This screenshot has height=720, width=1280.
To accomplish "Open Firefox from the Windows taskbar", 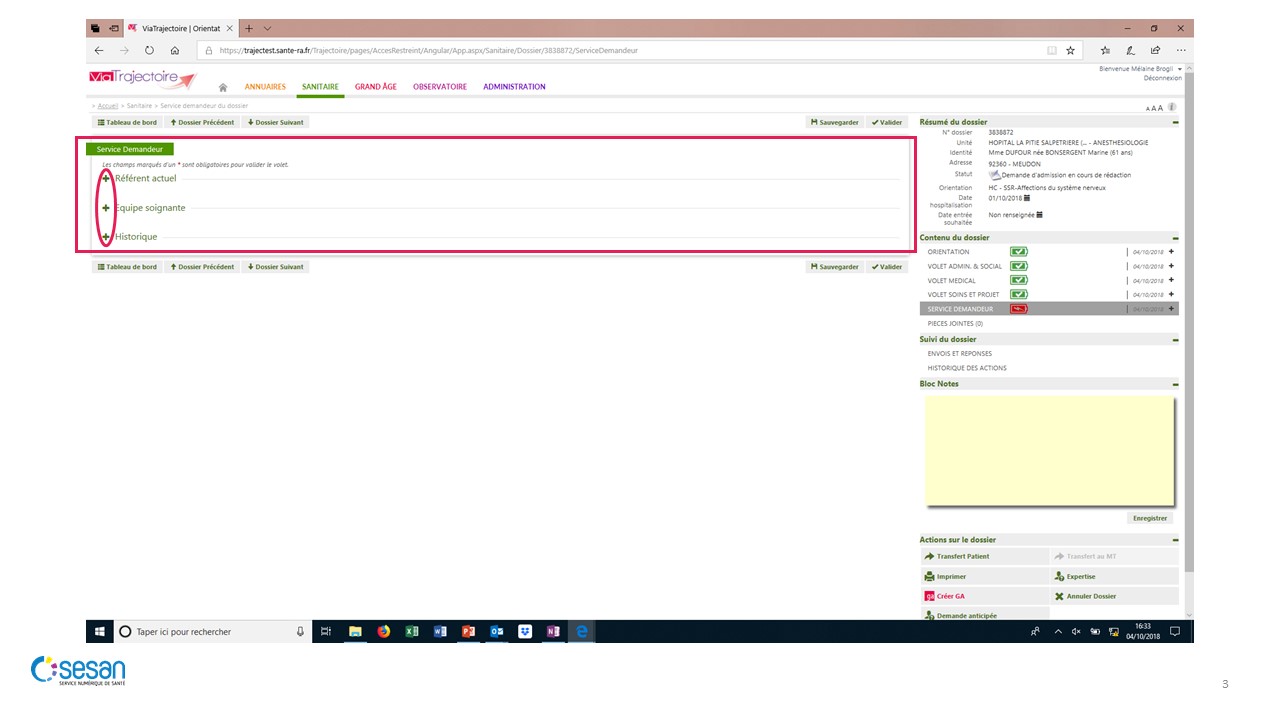I will coord(383,631).
